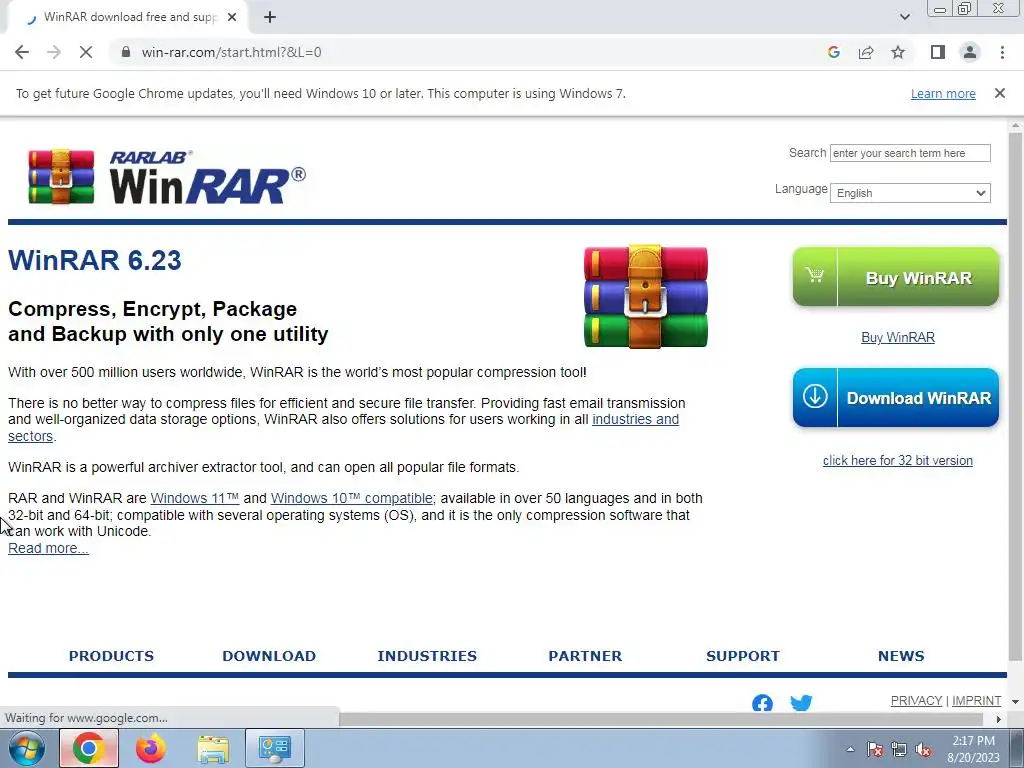Open the Windows 10 compatible link
This screenshot has height=768, width=1024.
353,498
